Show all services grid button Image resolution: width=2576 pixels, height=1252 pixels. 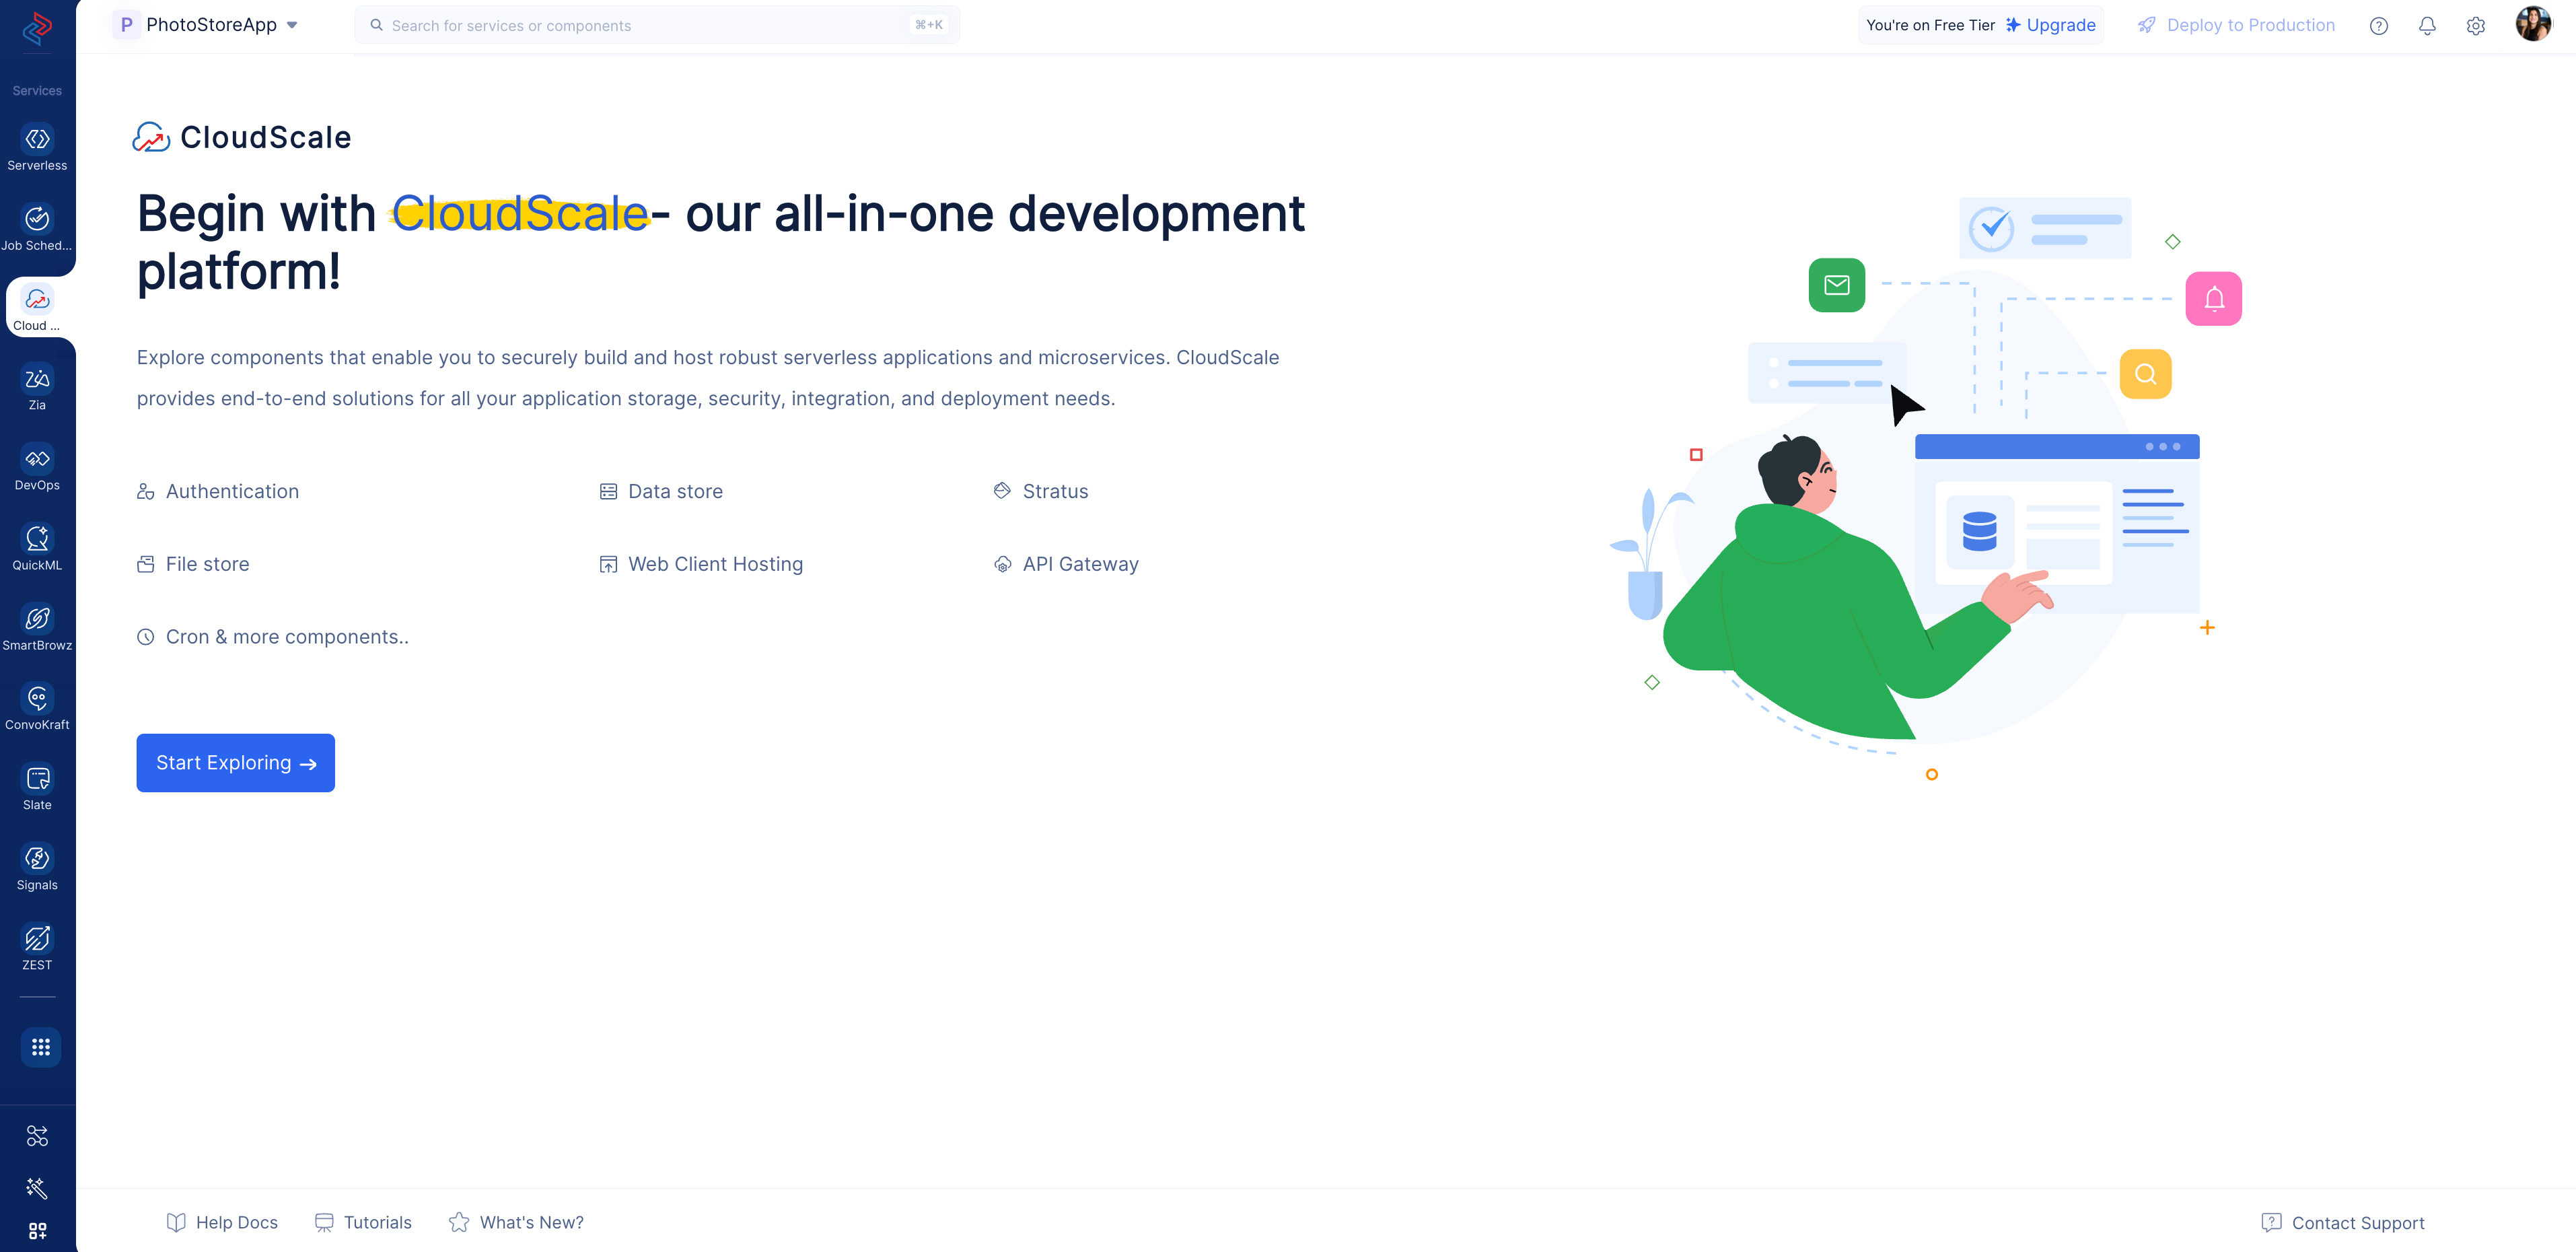[x=40, y=1047]
